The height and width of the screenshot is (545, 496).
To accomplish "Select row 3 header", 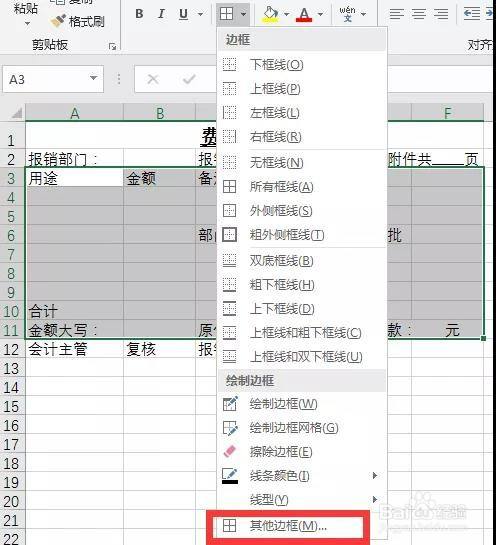I will (x=13, y=178).
